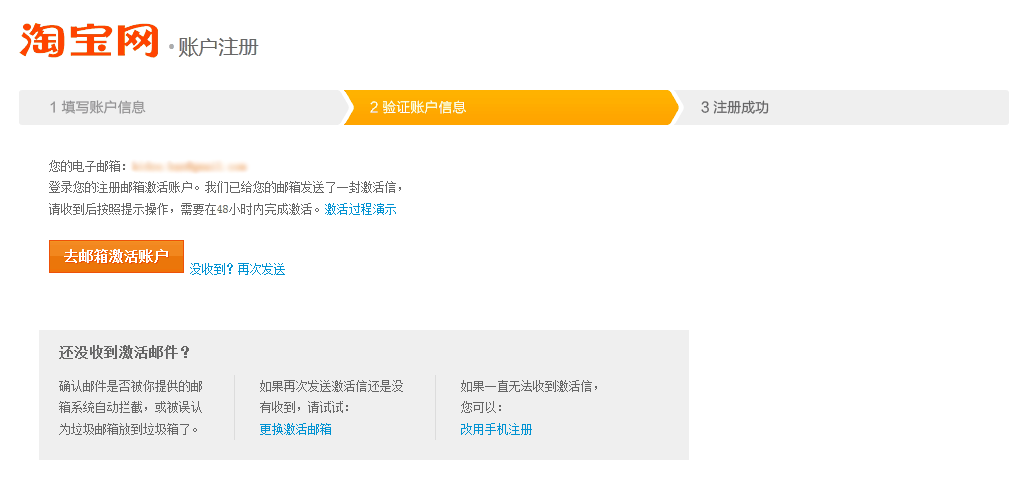Click the 登录您的注册邮箱激活账户 instruction line
The width and height of the screenshot is (1026, 483).
pos(226,187)
